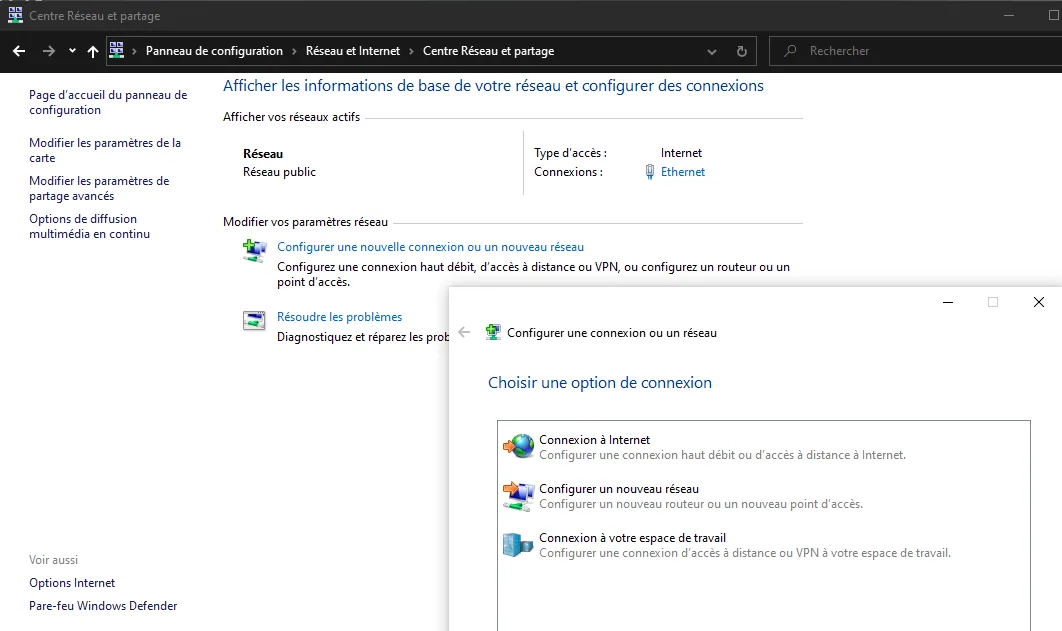Refresh the page with the refresh icon

742,51
